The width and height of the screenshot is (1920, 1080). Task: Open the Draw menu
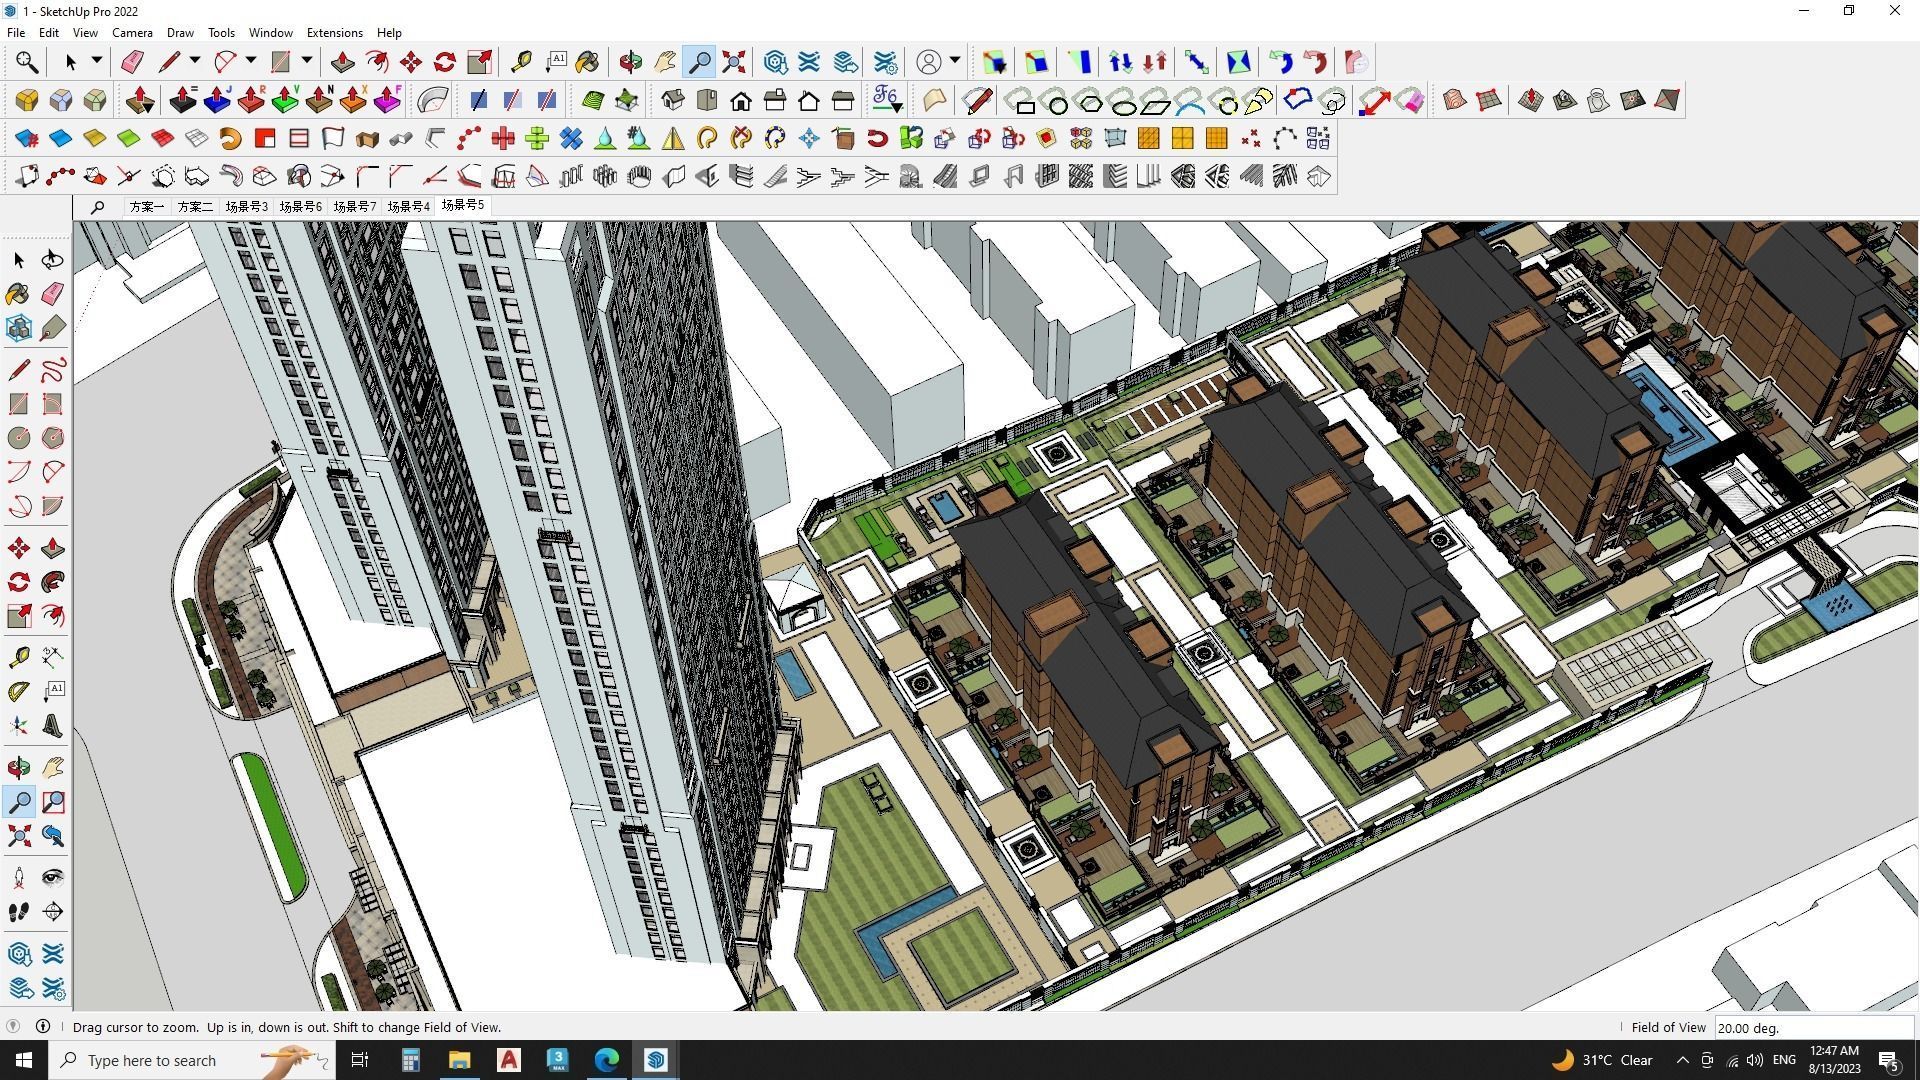coord(180,33)
